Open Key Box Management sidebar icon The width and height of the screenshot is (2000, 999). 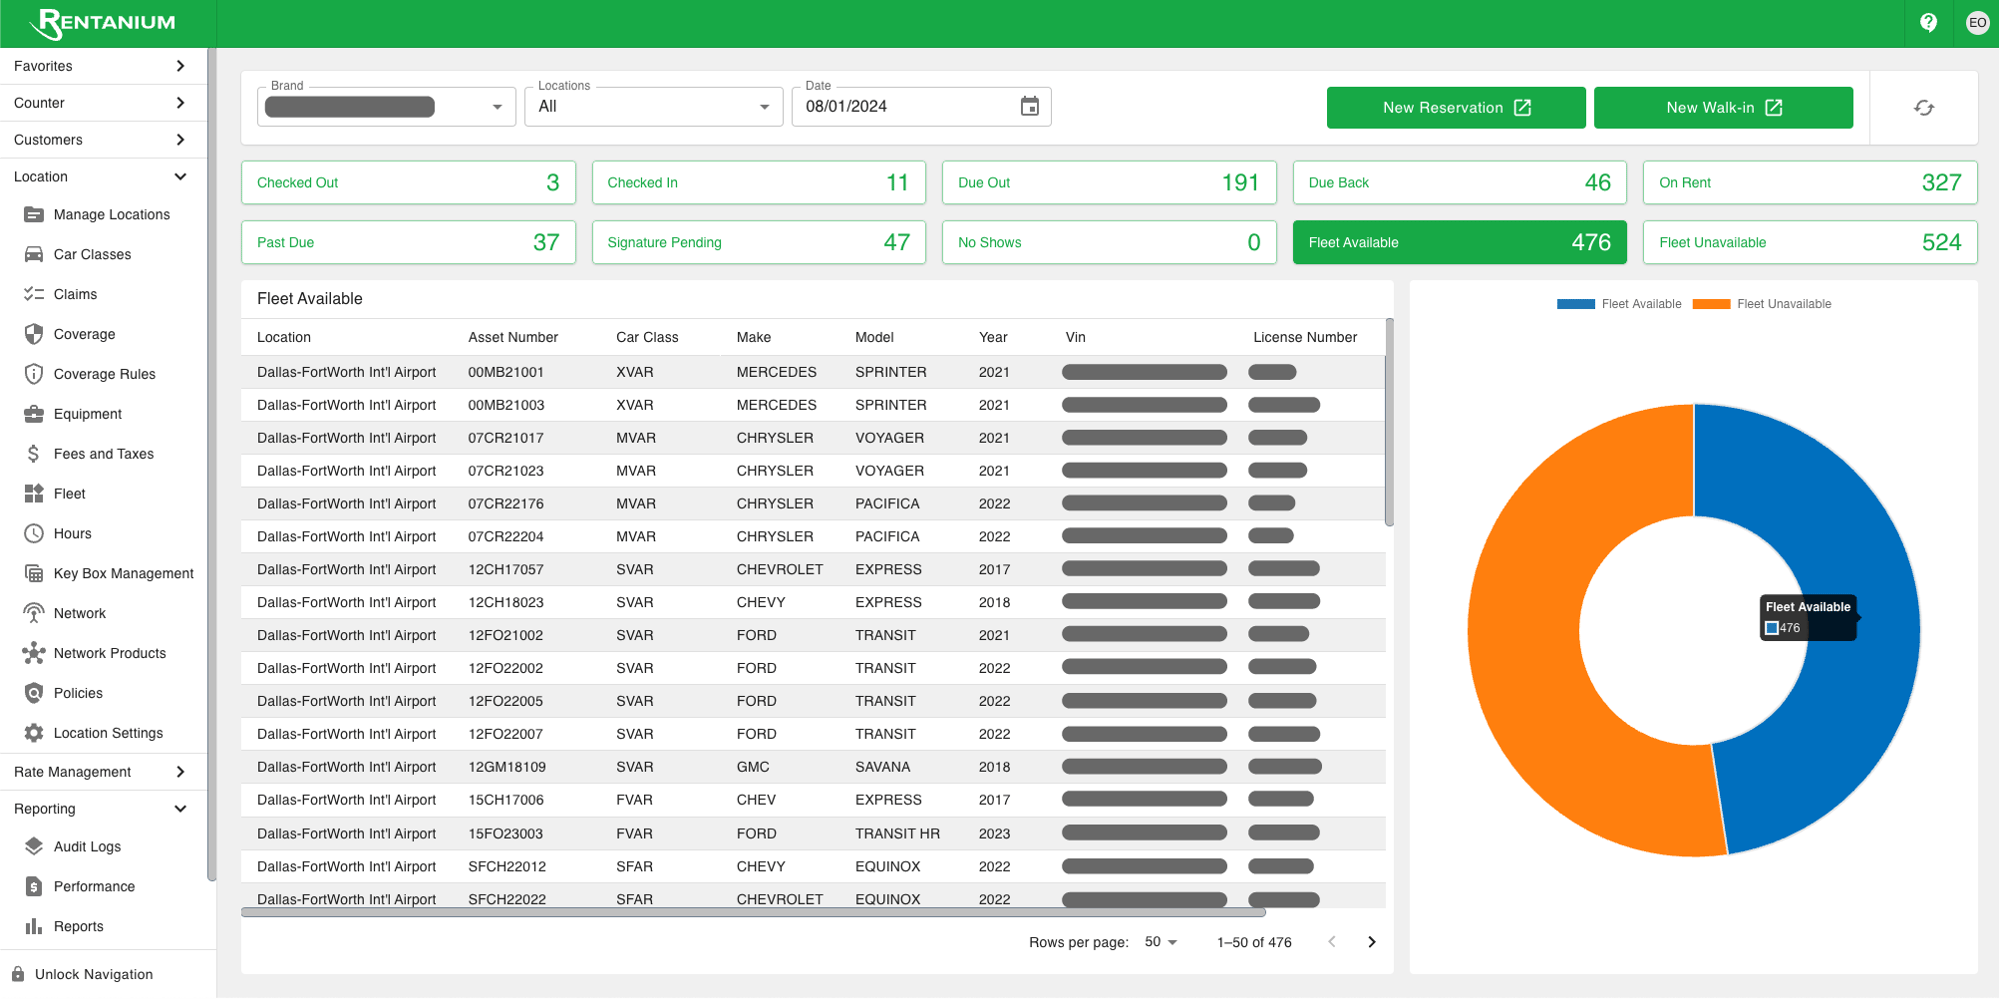(x=34, y=573)
